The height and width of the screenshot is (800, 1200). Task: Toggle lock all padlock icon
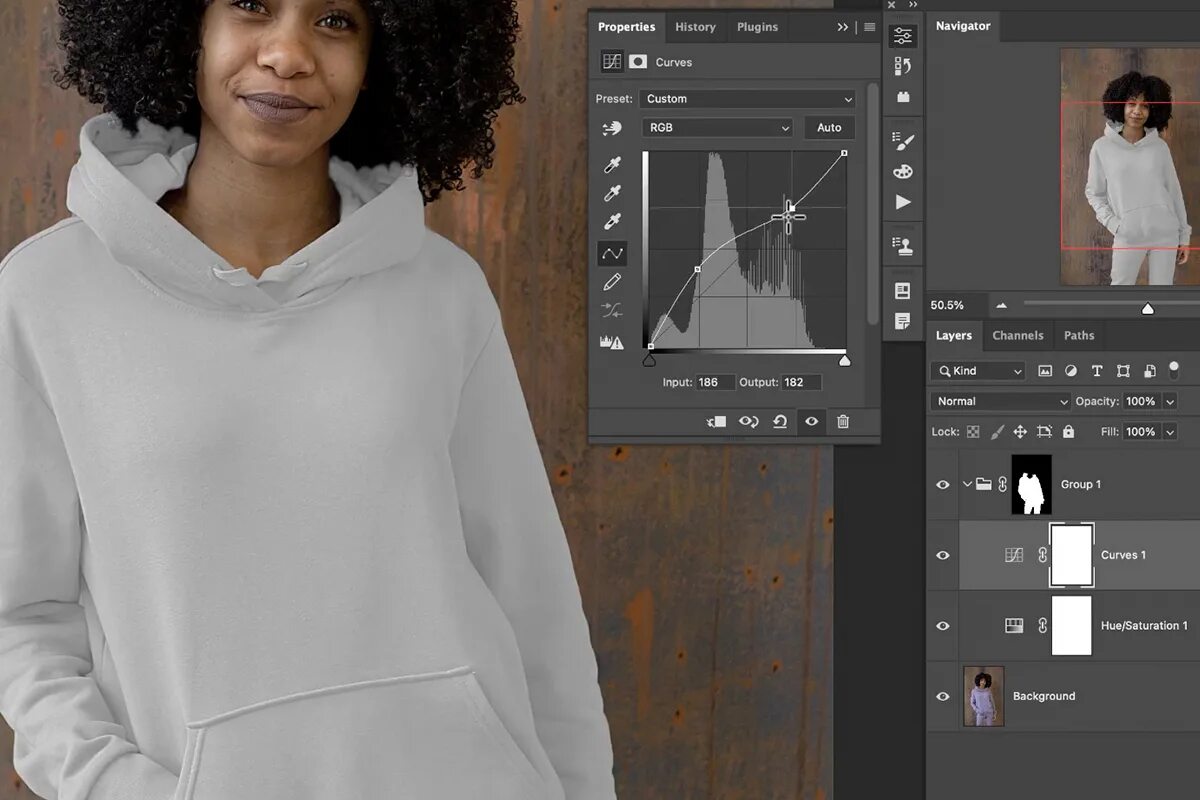(x=1068, y=432)
